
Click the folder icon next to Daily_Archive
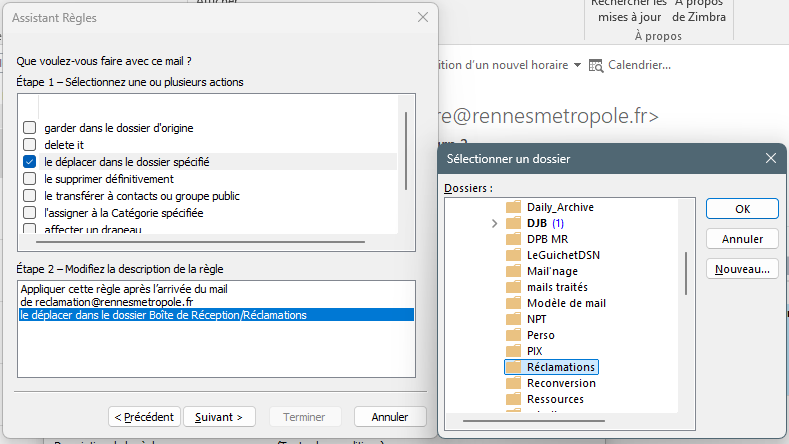514,207
